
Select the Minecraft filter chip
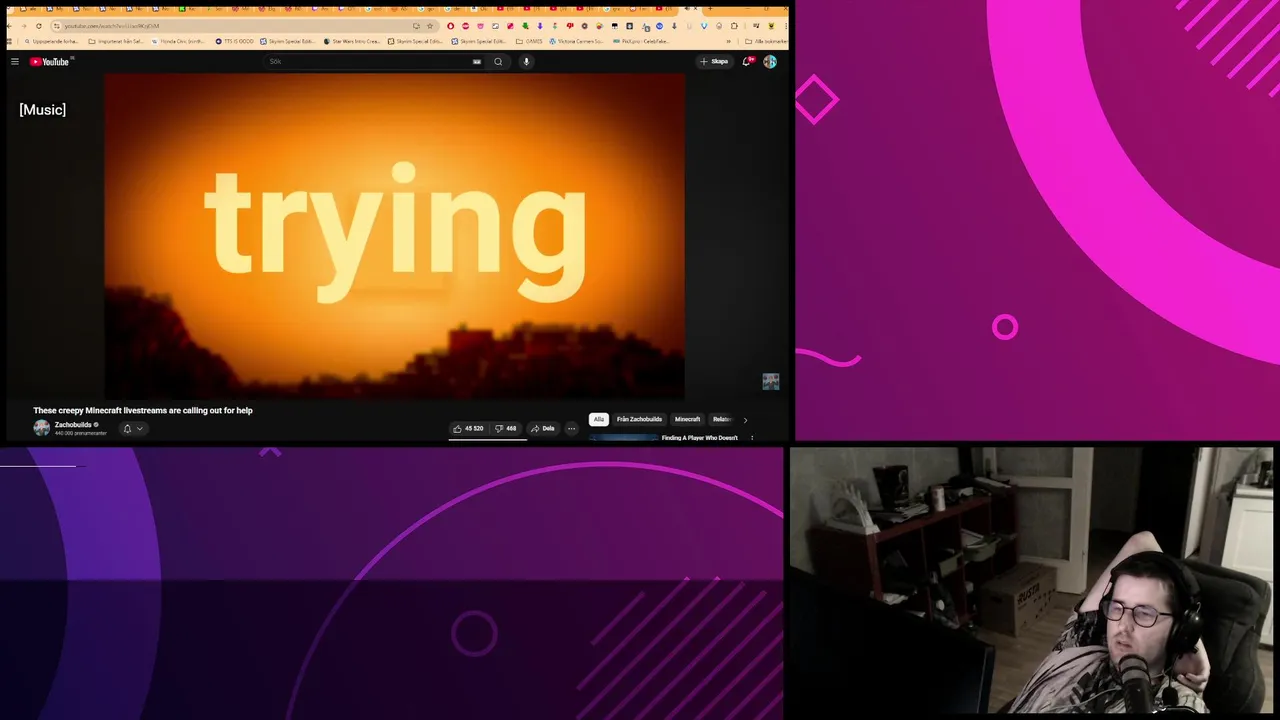pyautogui.click(x=687, y=419)
